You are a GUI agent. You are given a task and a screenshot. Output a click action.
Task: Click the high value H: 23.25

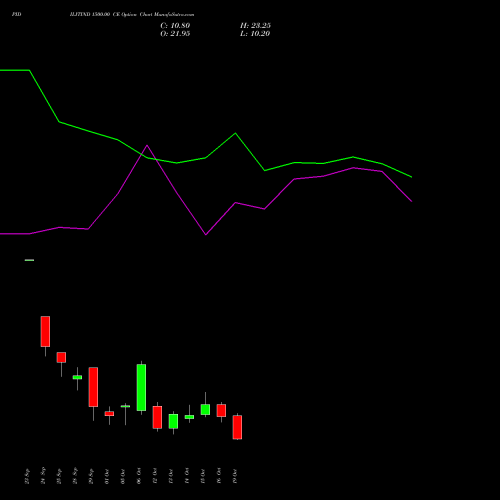[255, 26]
